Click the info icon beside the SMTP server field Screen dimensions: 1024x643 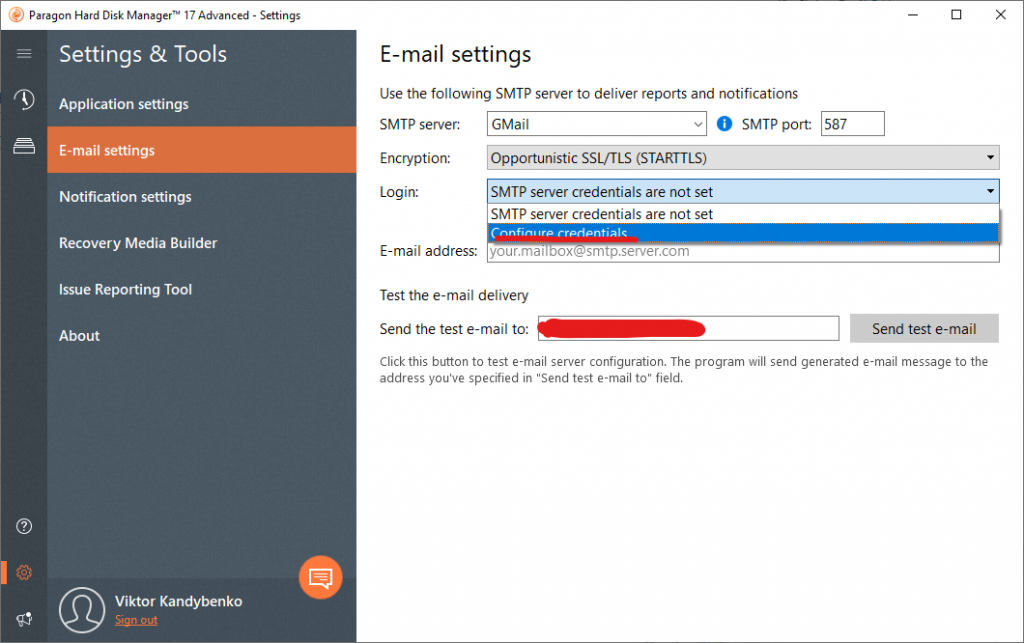click(x=723, y=124)
